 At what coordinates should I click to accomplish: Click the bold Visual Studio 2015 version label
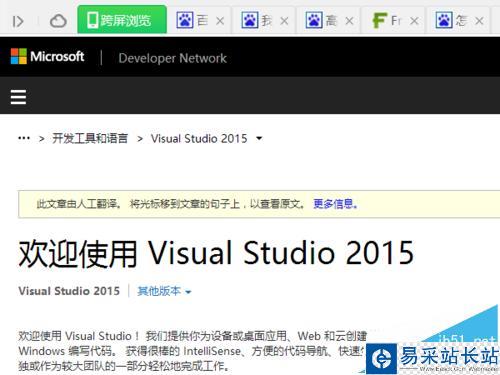pyautogui.click(x=69, y=291)
